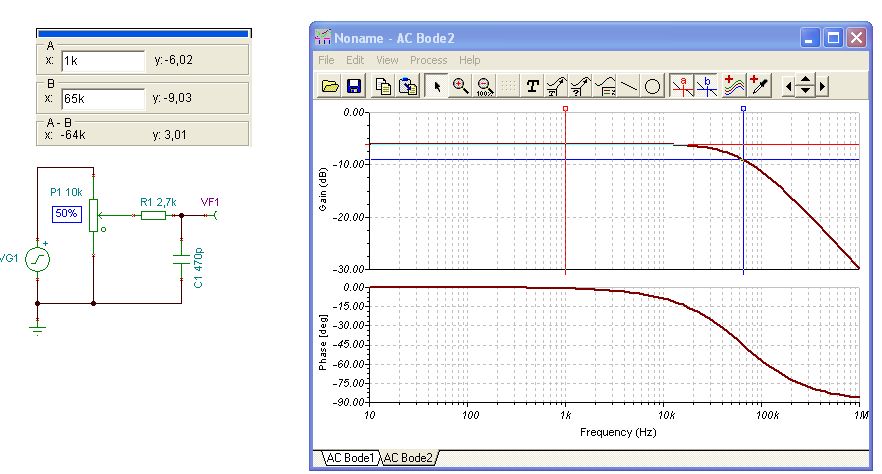Open the File menu
Screen dimensions: 882x474
click(x=326, y=60)
